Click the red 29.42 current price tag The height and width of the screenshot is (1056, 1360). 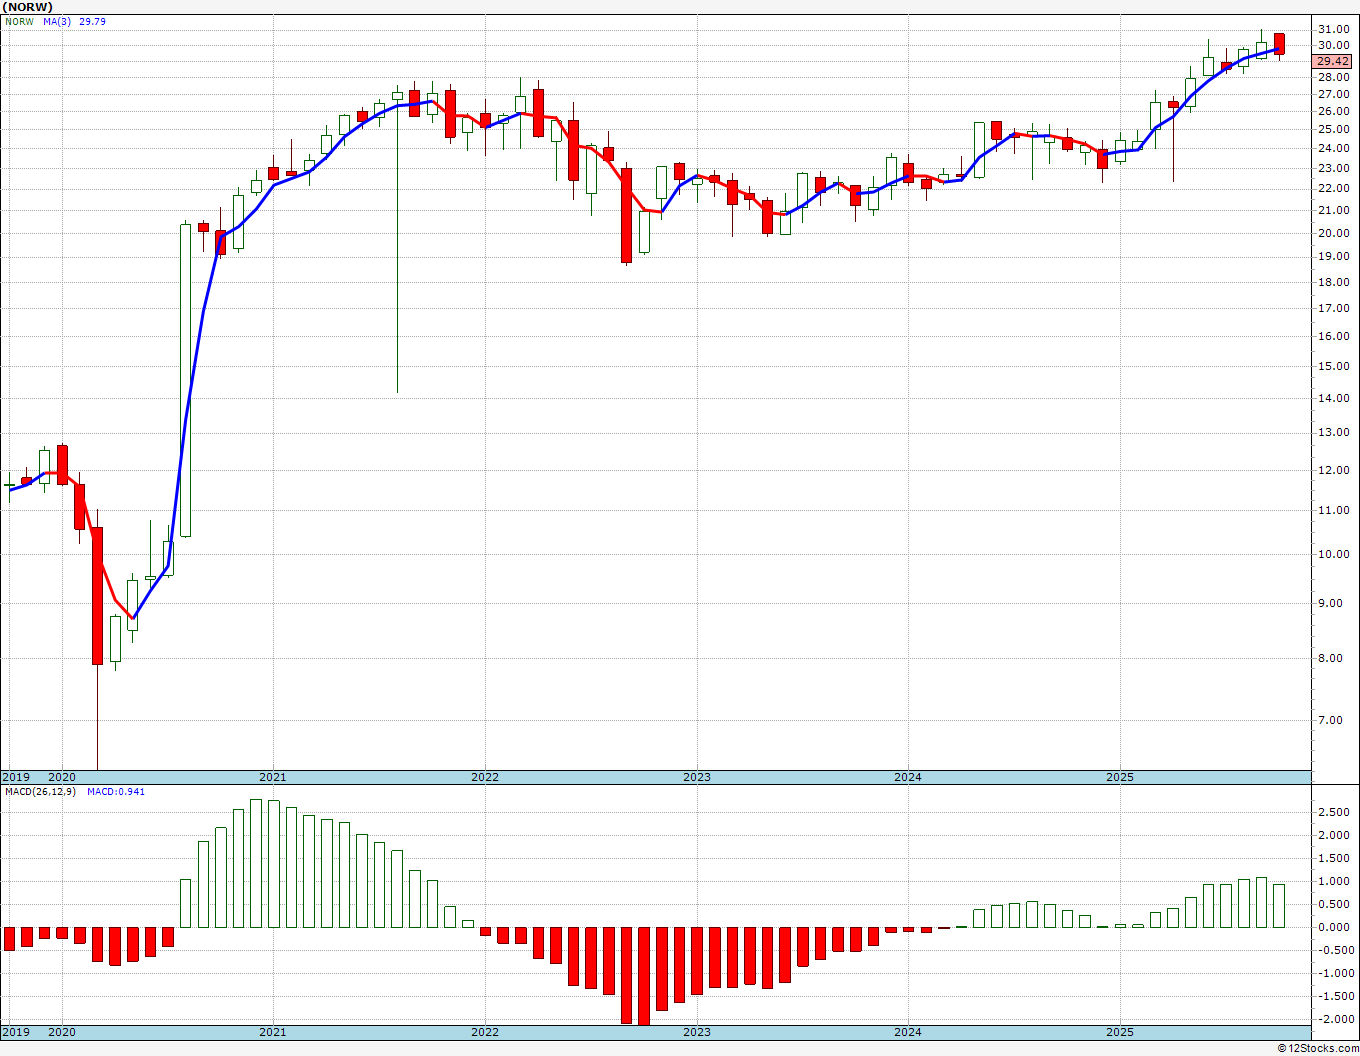coord(1333,61)
